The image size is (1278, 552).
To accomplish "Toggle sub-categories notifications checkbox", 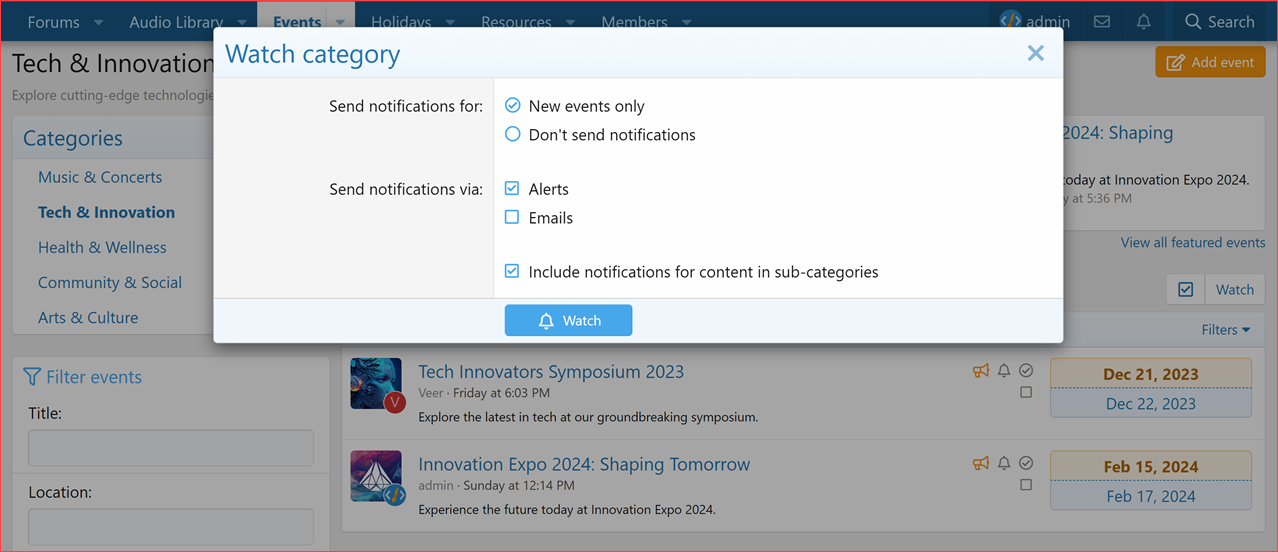I will click(x=512, y=271).
